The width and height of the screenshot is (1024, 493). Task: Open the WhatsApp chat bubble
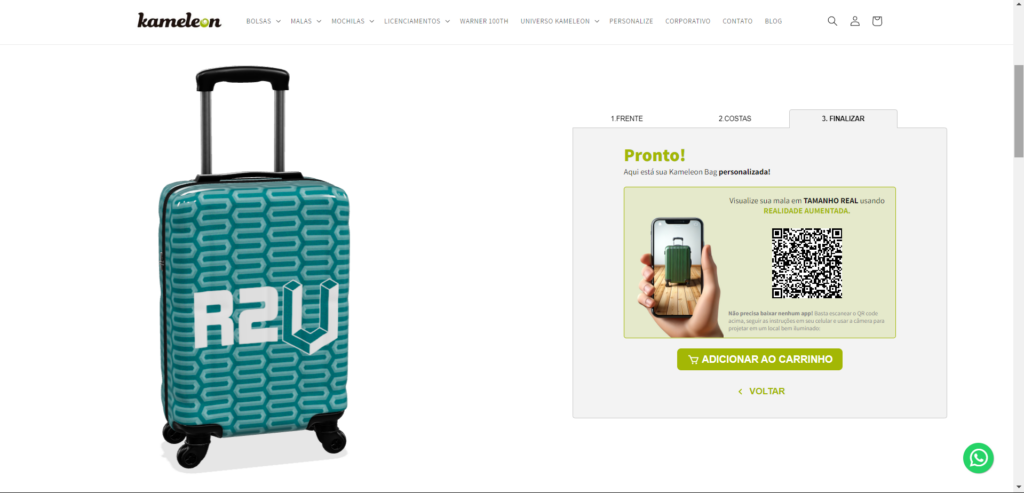pos(978,458)
